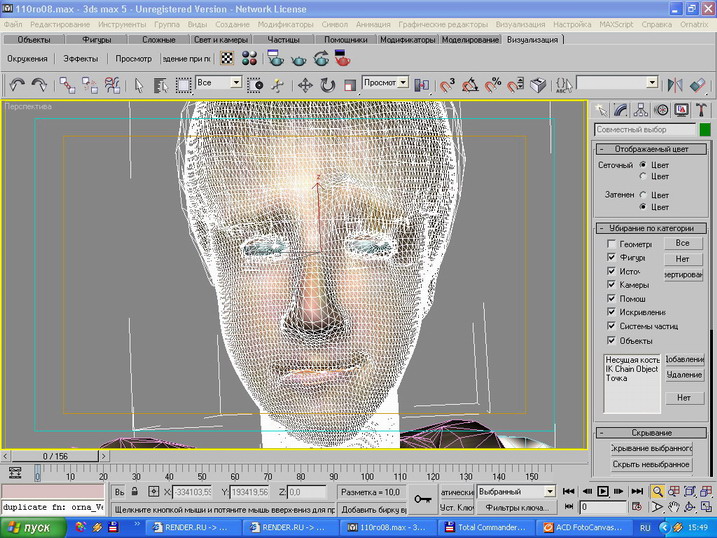Click the Set Key large key icon

tap(424, 499)
